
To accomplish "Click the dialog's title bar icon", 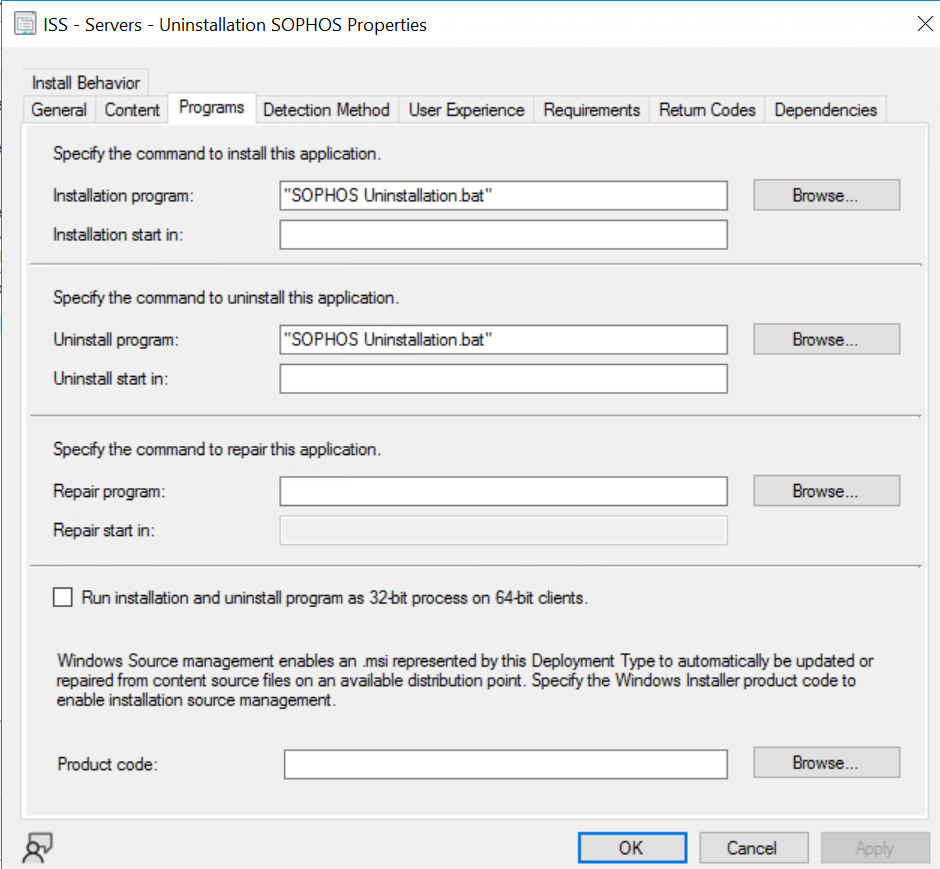I will click(x=24, y=23).
